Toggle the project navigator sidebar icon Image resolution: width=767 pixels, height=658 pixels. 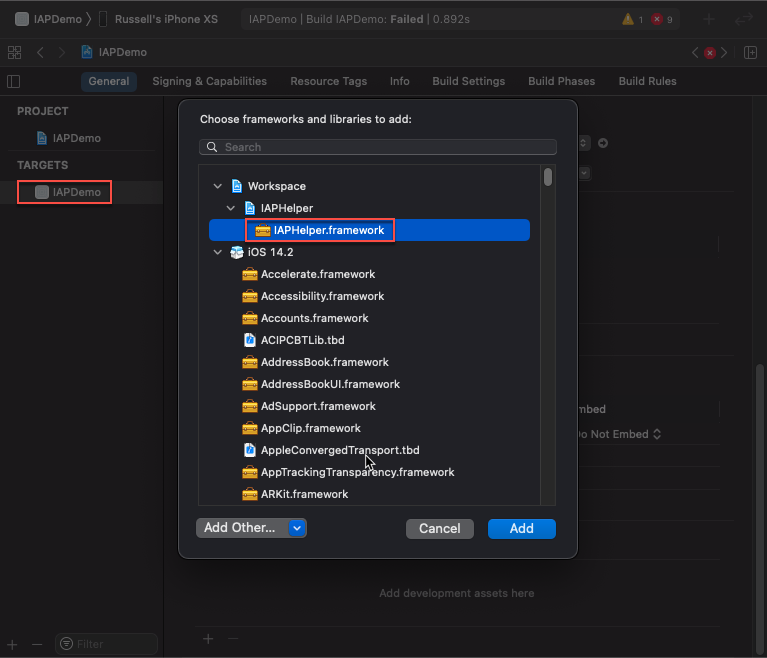click(14, 81)
